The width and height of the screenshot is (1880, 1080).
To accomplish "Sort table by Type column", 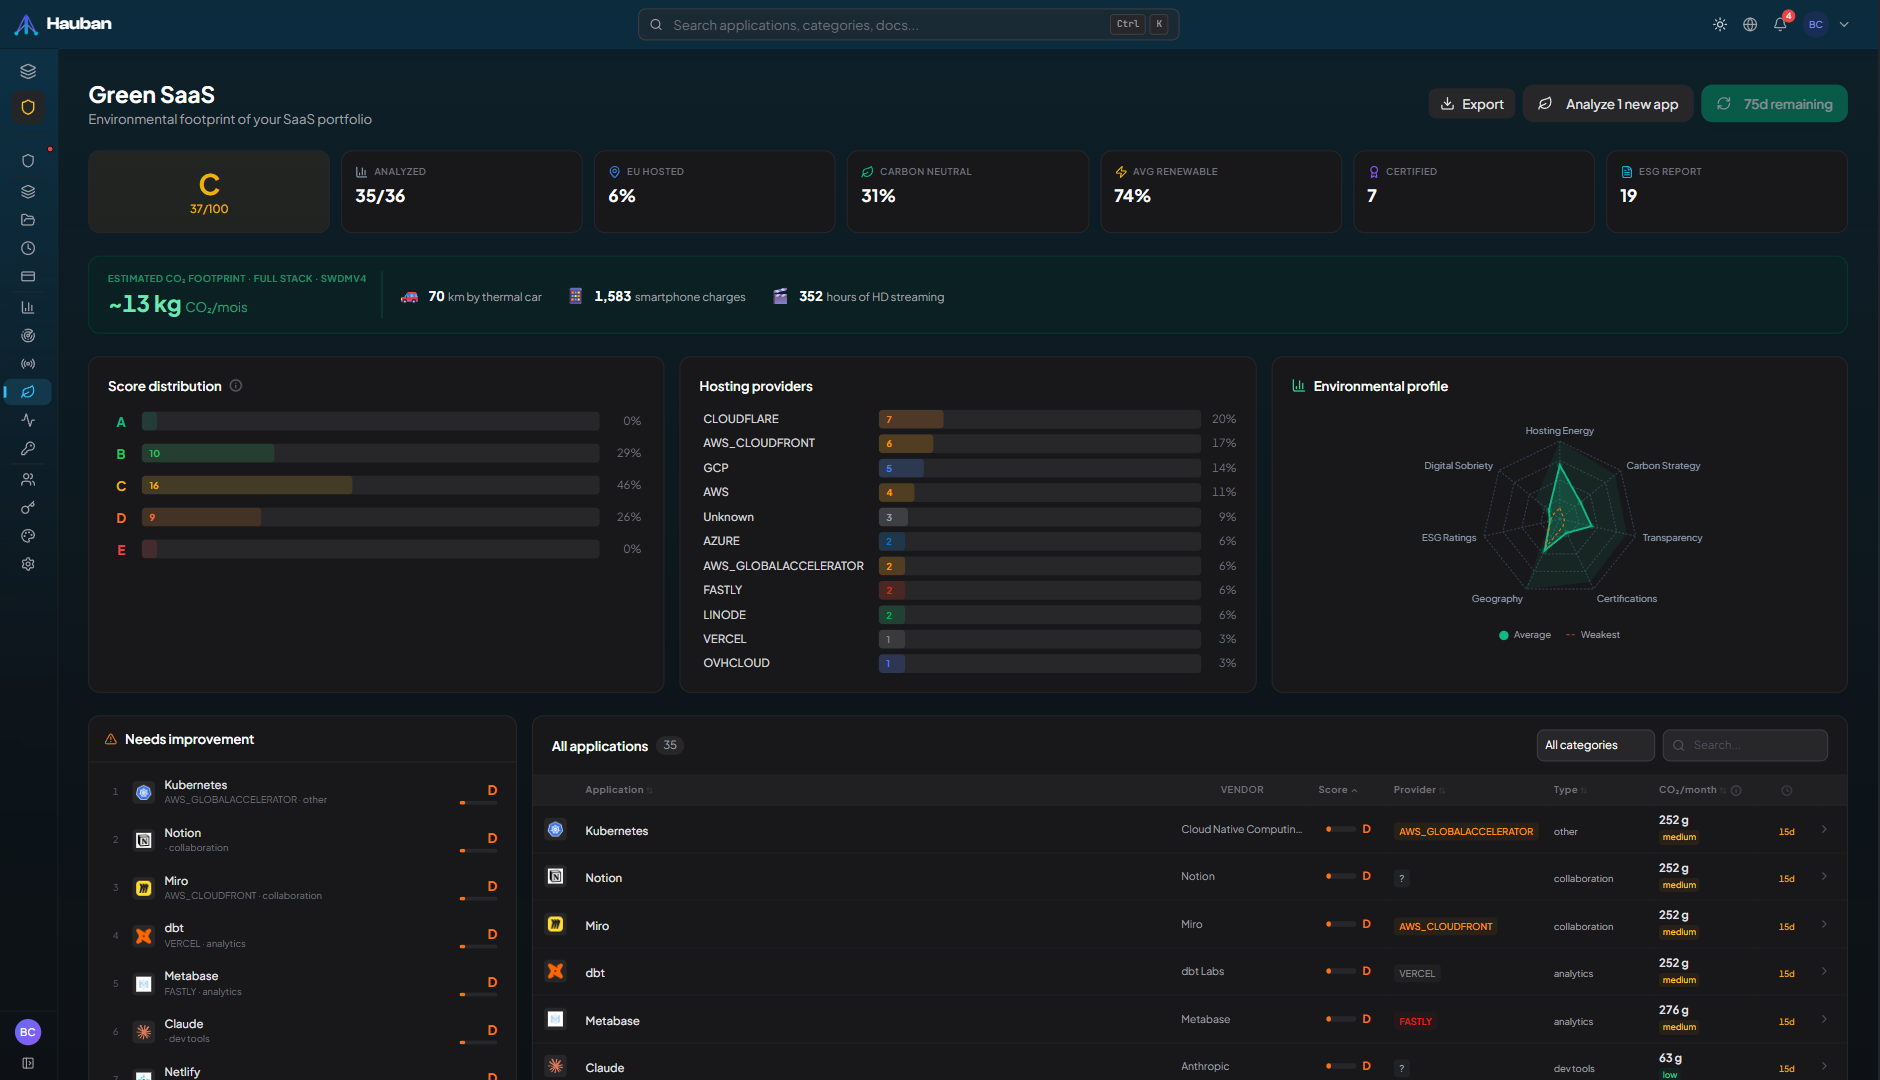I will pyautogui.click(x=1569, y=790).
